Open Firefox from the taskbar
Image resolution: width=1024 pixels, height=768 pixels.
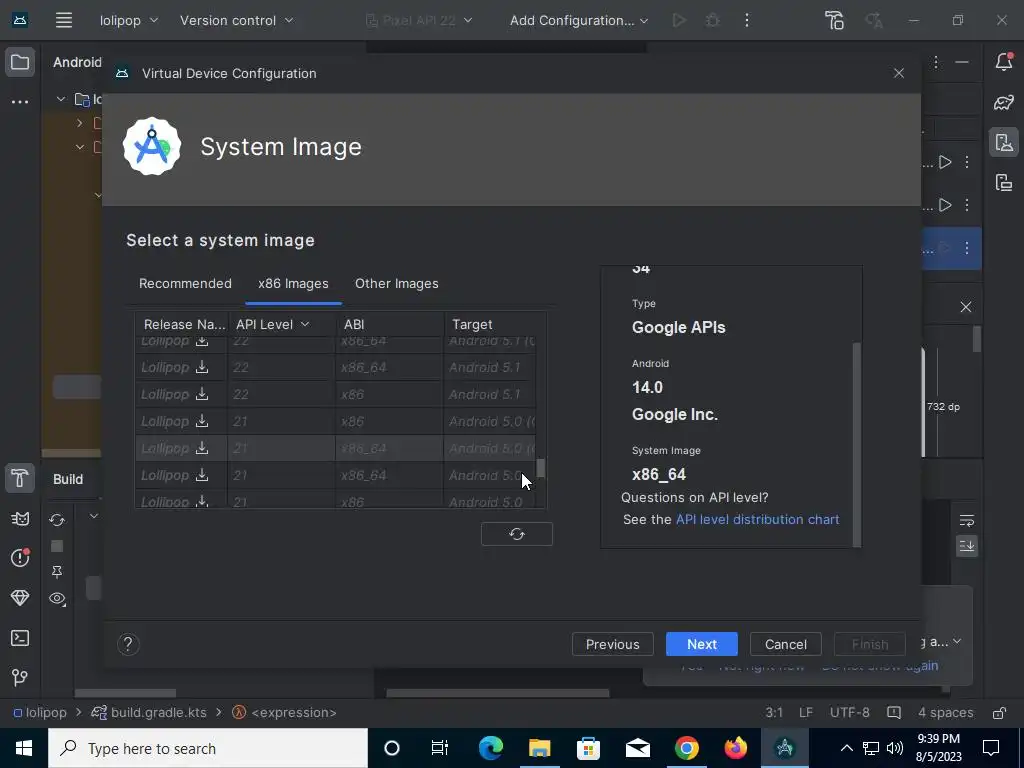tap(735, 748)
